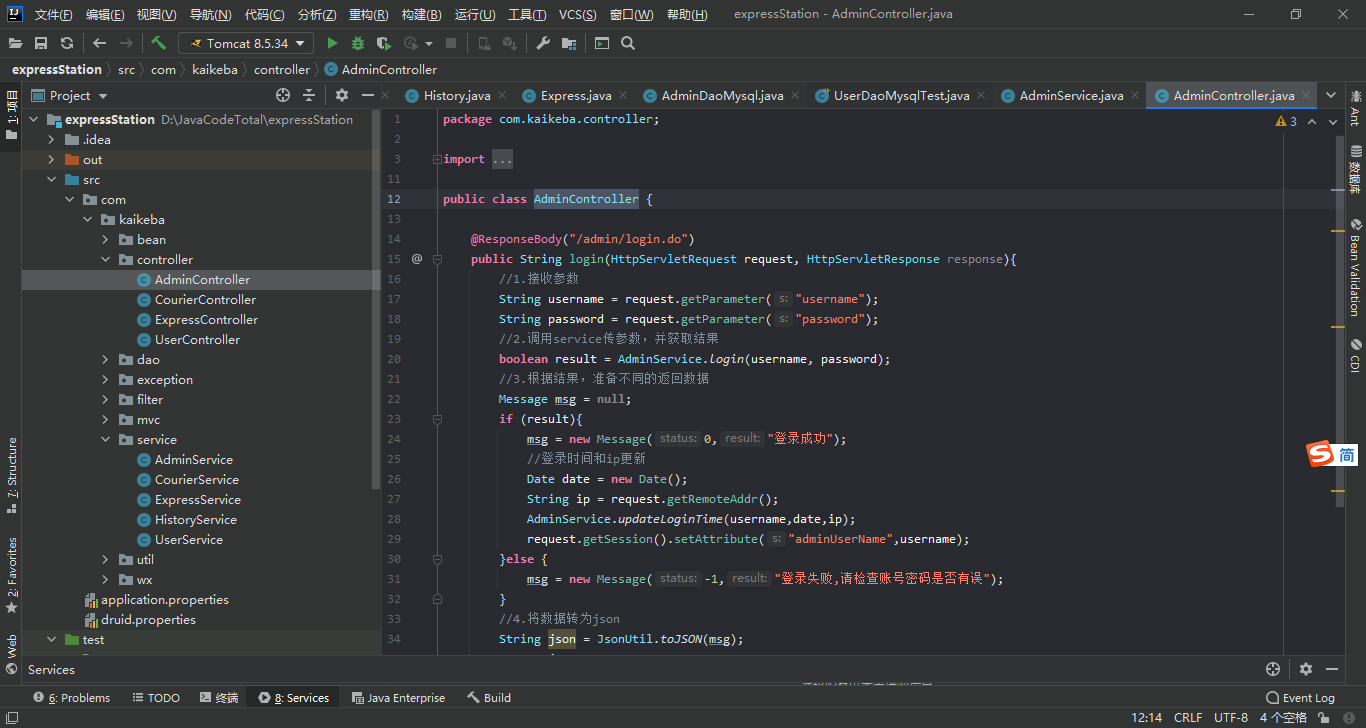Collapse the controller package
1366x728 pixels.
(x=106, y=259)
